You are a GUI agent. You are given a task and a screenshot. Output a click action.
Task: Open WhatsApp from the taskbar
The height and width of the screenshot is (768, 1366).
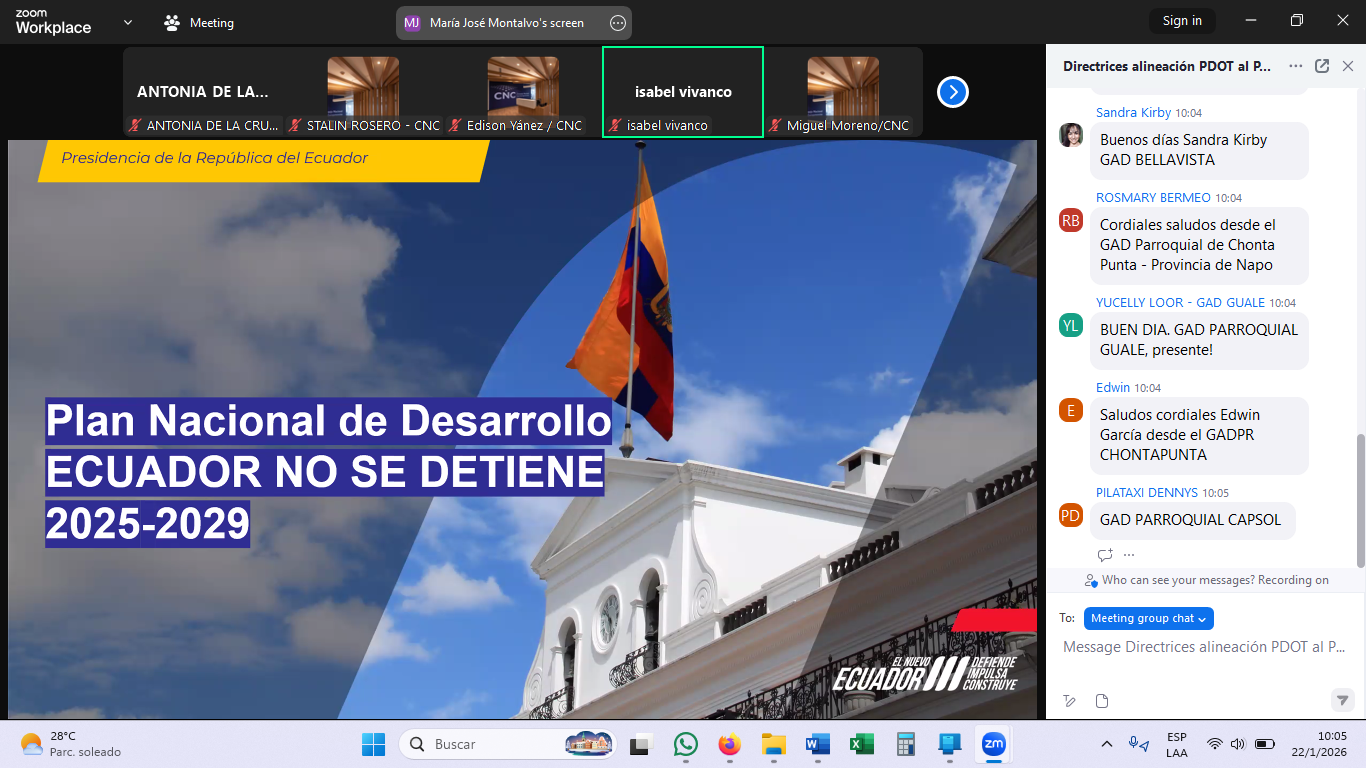(x=685, y=744)
